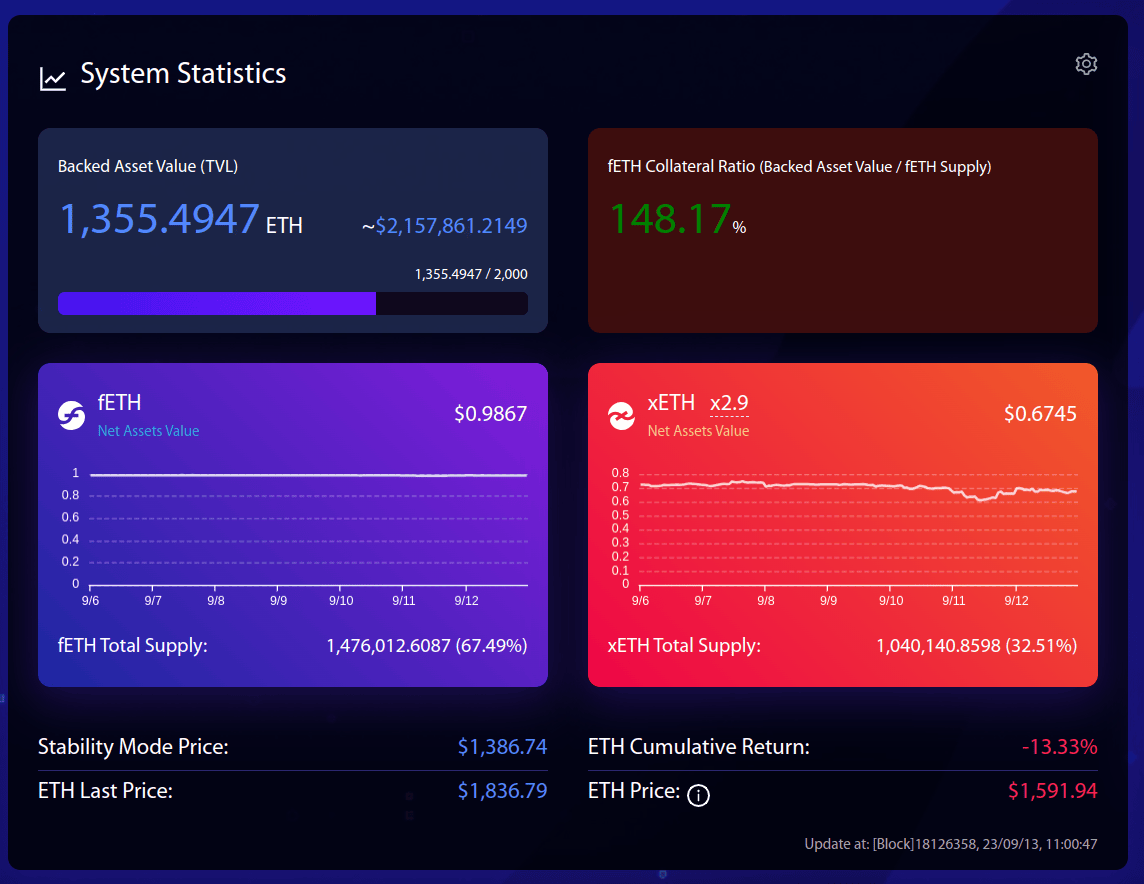The width and height of the screenshot is (1144, 884).
Task: Click the fETH price $0.9867
Action: (490, 414)
